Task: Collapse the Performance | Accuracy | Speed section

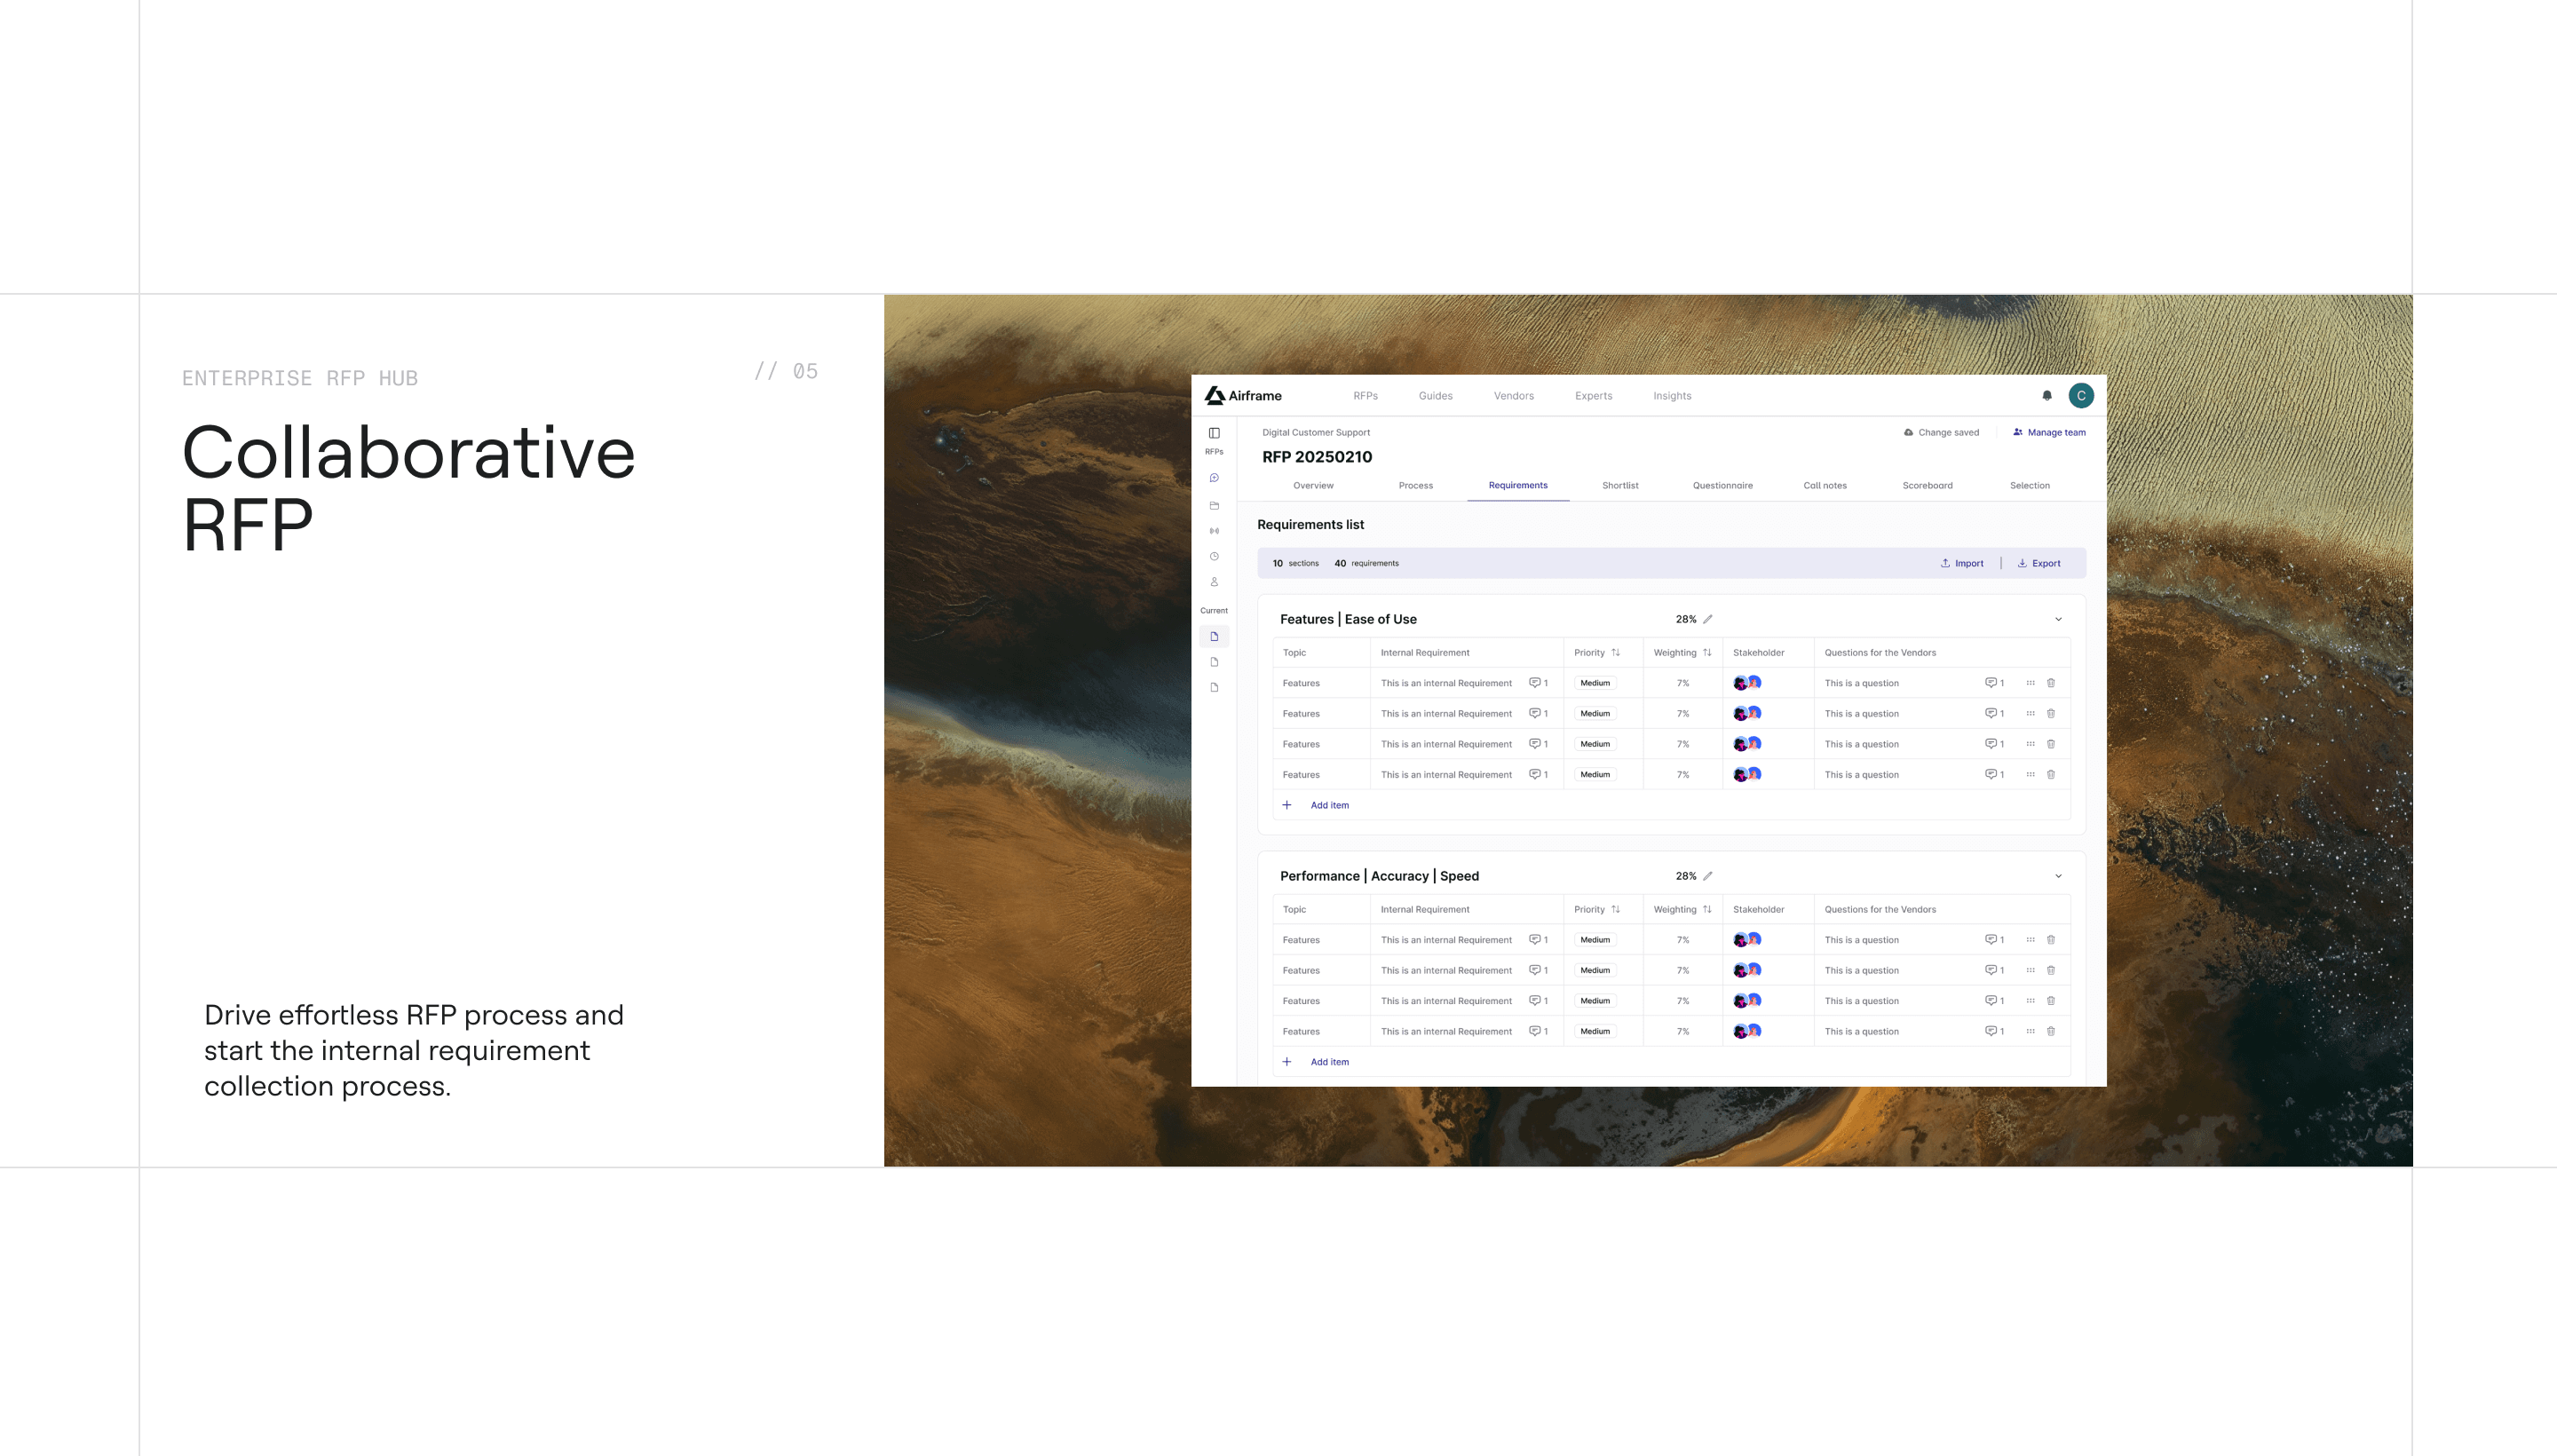Action: [2058, 876]
